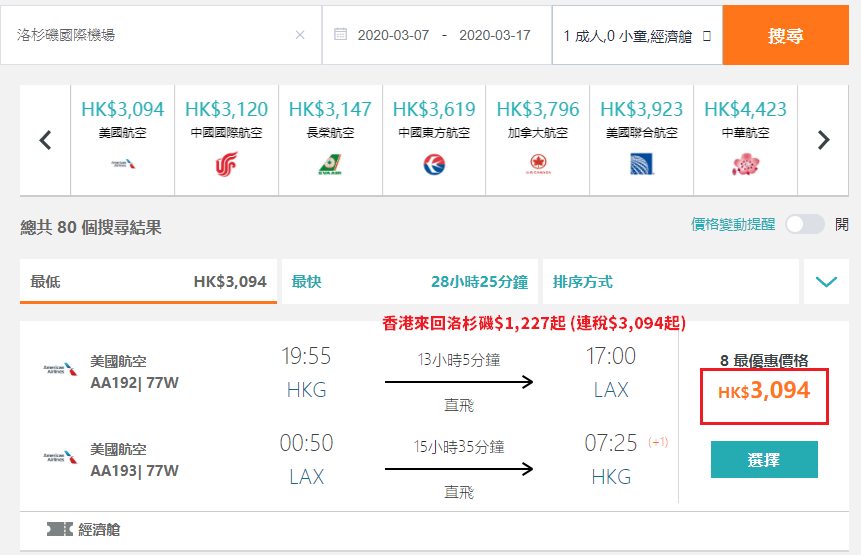Image resolution: width=861 pixels, height=555 pixels.
Task: Open the 排序方式 sort options
Action: (x=670, y=282)
